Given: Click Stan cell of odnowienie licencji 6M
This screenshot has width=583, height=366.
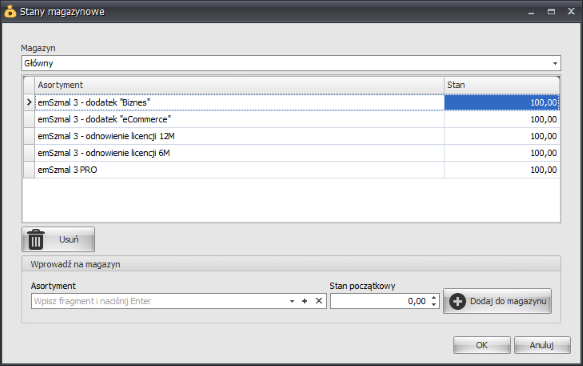Looking at the screenshot, I should (x=502, y=153).
